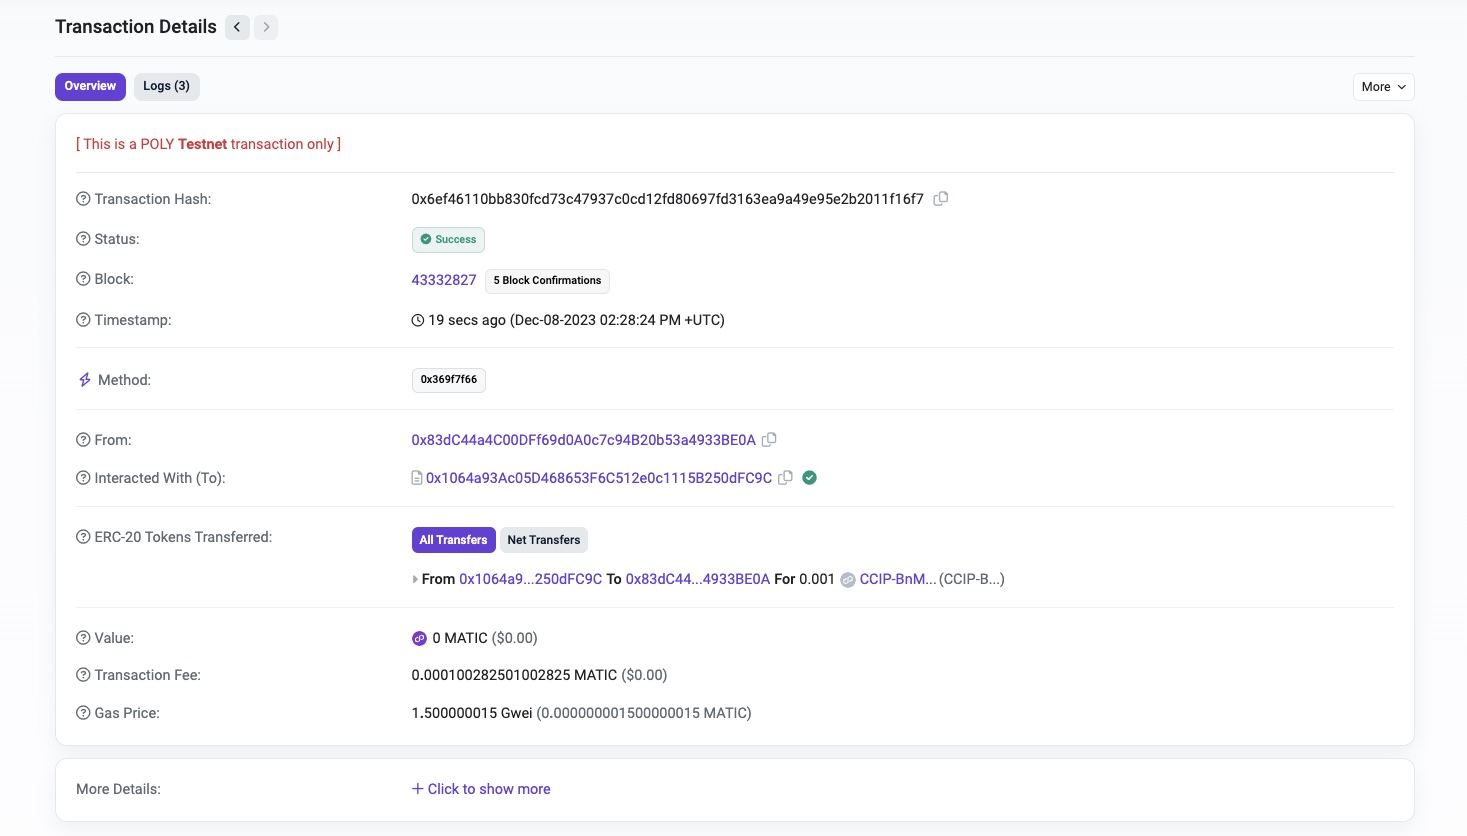
Task: Help icon next to Gas Price
Action: tap(83, 713)
